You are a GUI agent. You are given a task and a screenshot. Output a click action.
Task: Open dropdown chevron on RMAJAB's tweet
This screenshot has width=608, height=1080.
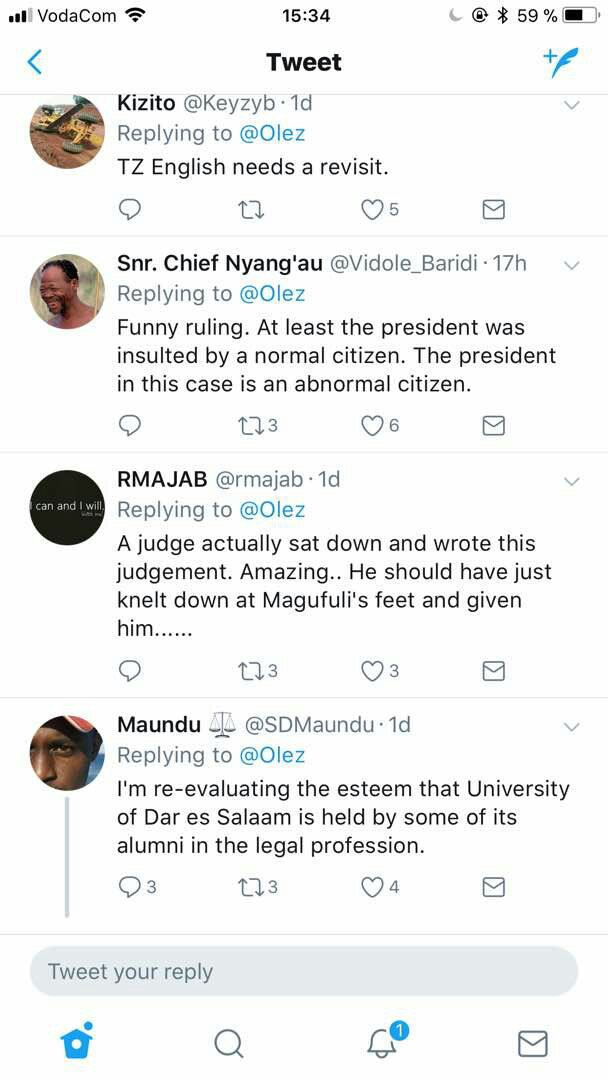point(572,481)
